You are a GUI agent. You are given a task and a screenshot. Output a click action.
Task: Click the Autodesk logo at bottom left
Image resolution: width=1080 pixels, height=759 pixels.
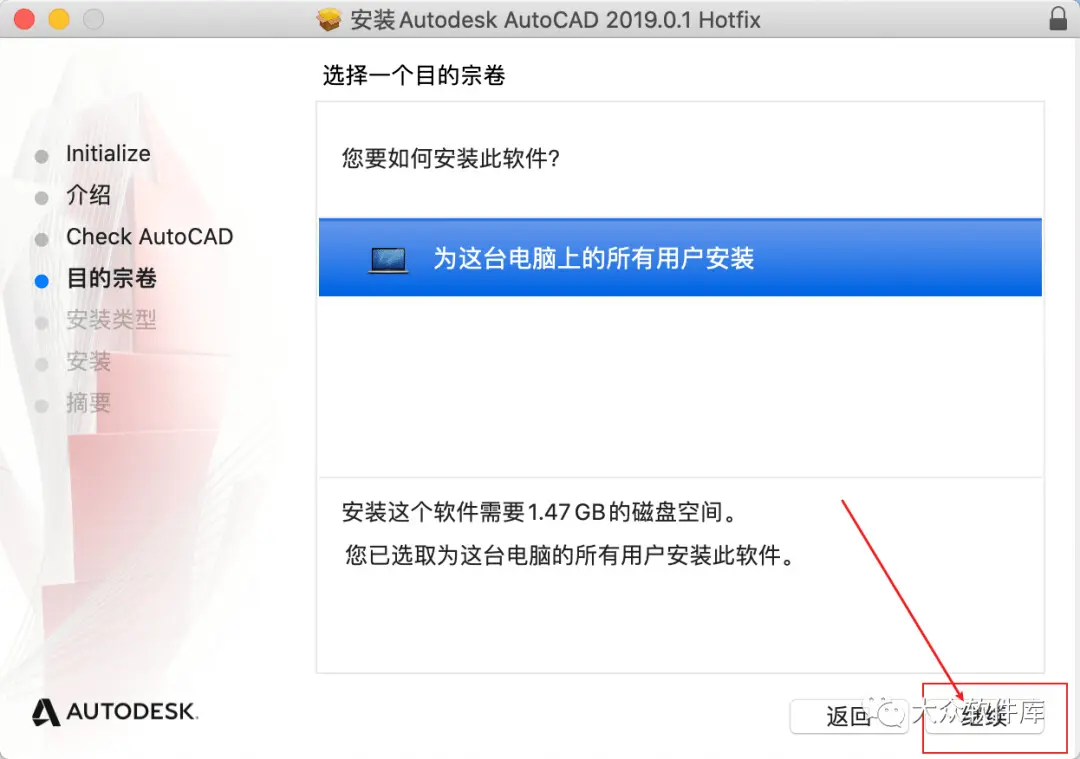point(115,711)
